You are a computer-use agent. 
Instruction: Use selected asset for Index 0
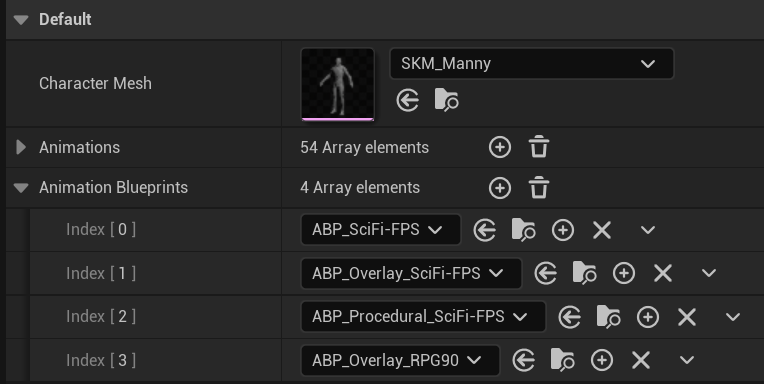(485, 230)
